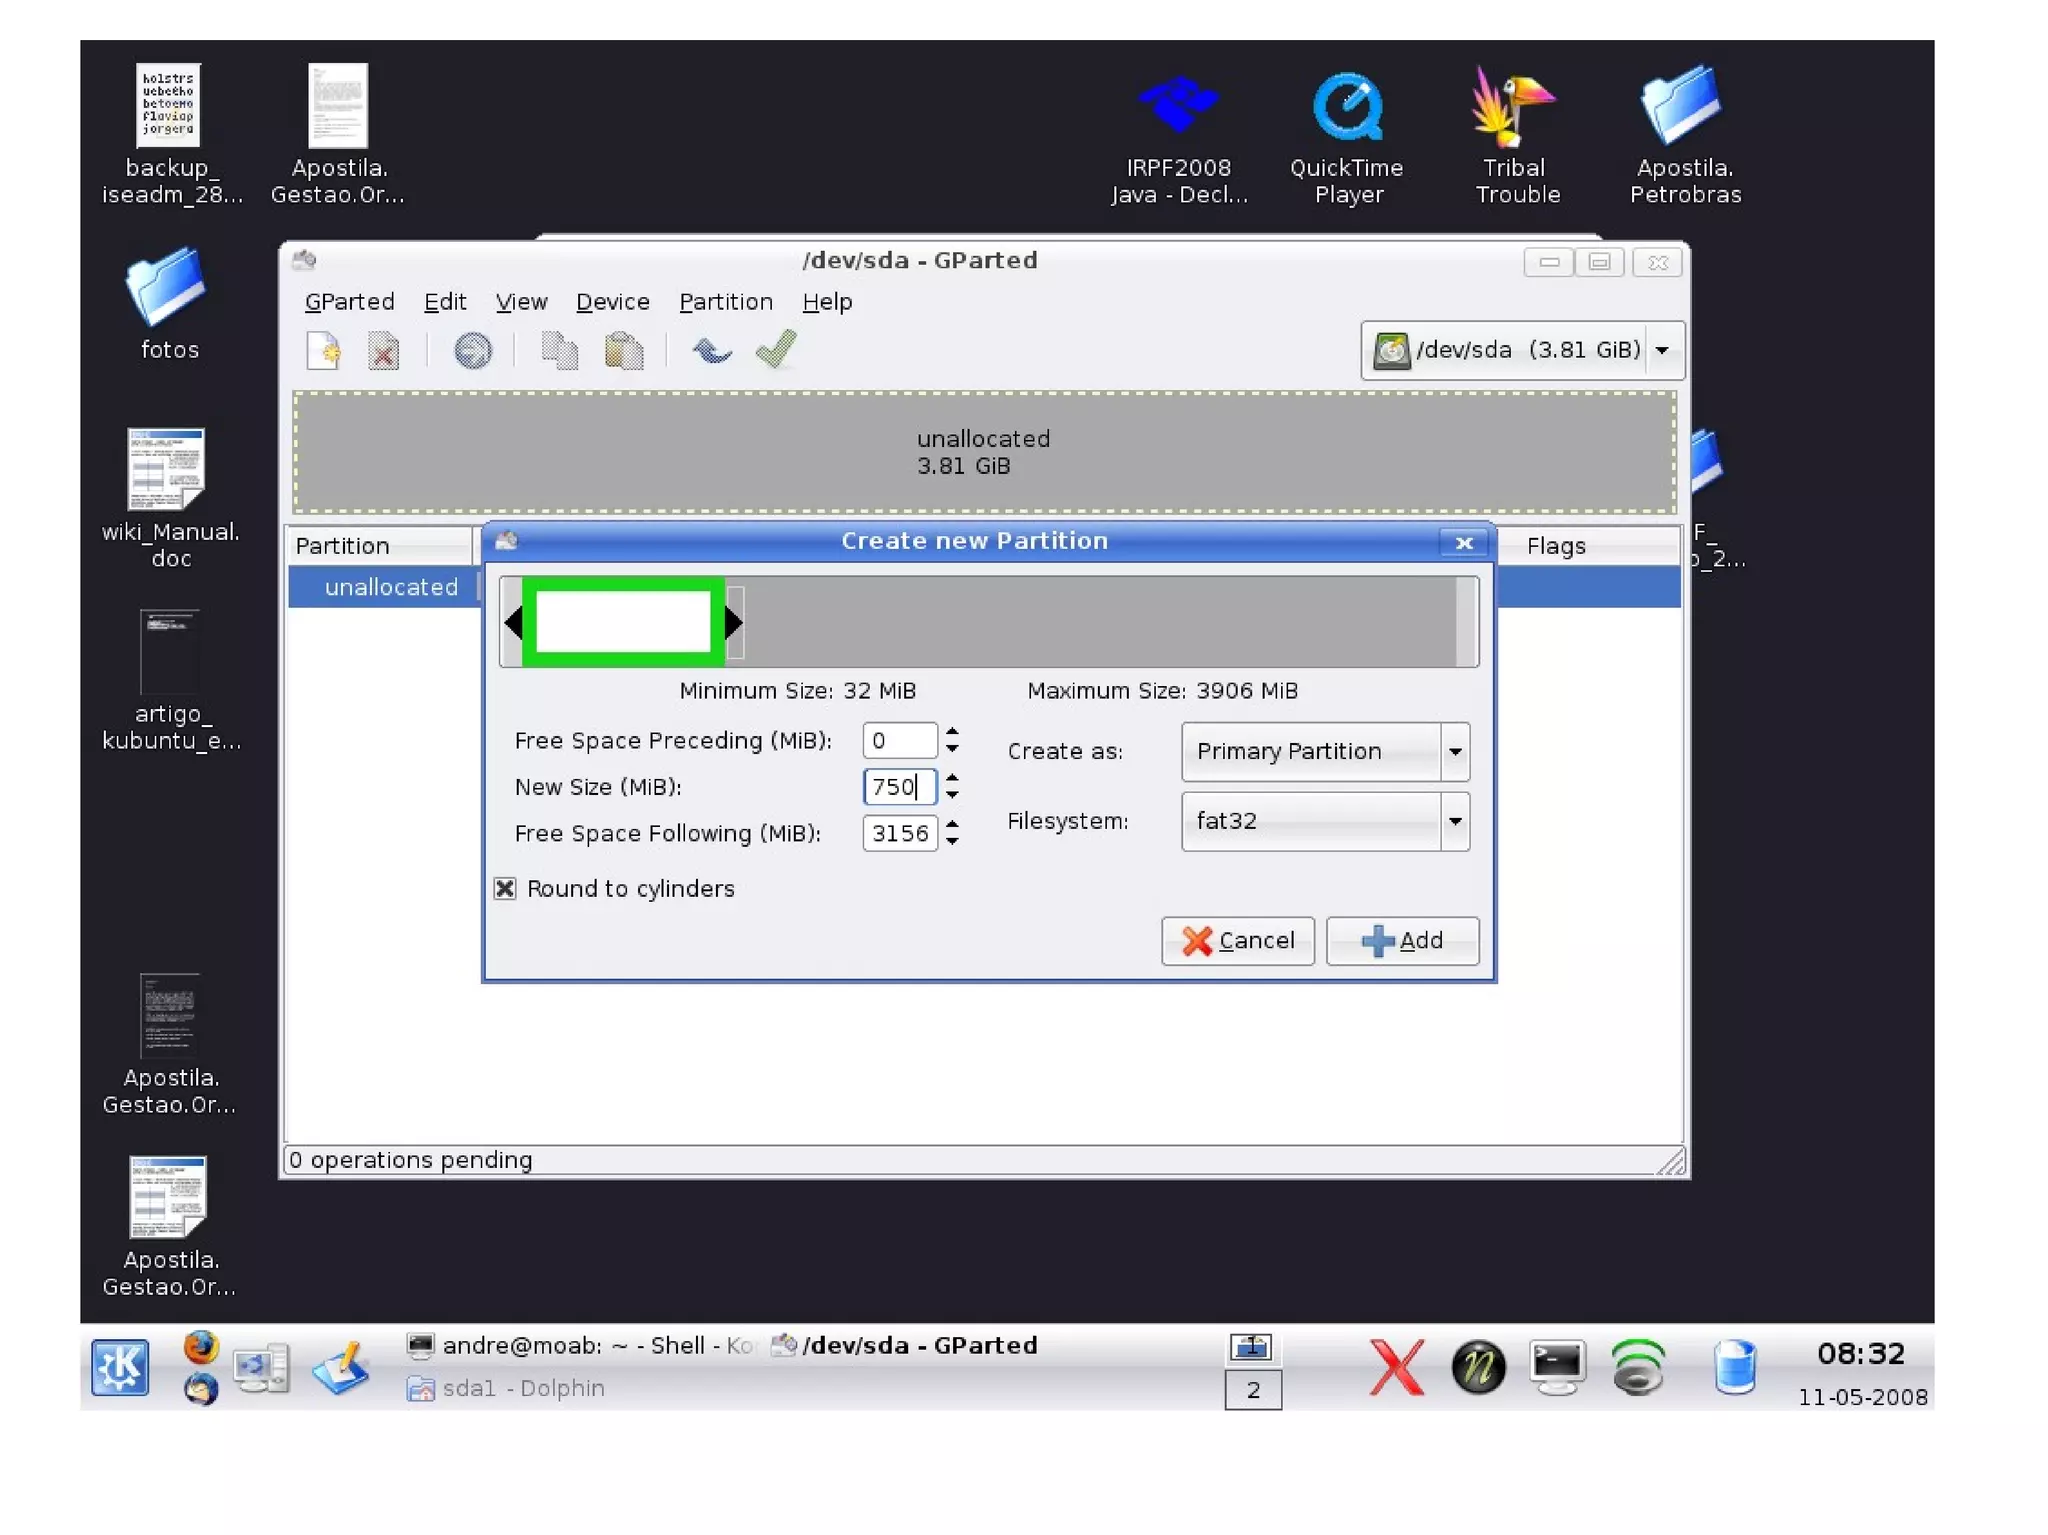Open the Create as partition type dropdown

click(1455, 751)
